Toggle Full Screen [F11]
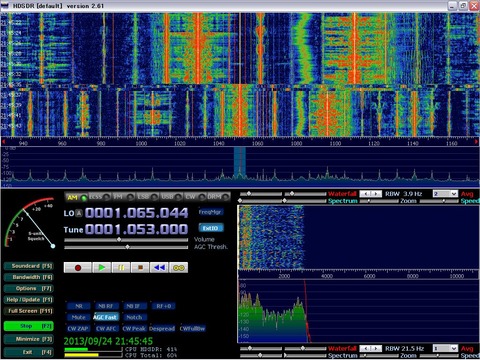The width and height of the screenshot is (480, 360). pyautogui.click(x=29, y=311)
